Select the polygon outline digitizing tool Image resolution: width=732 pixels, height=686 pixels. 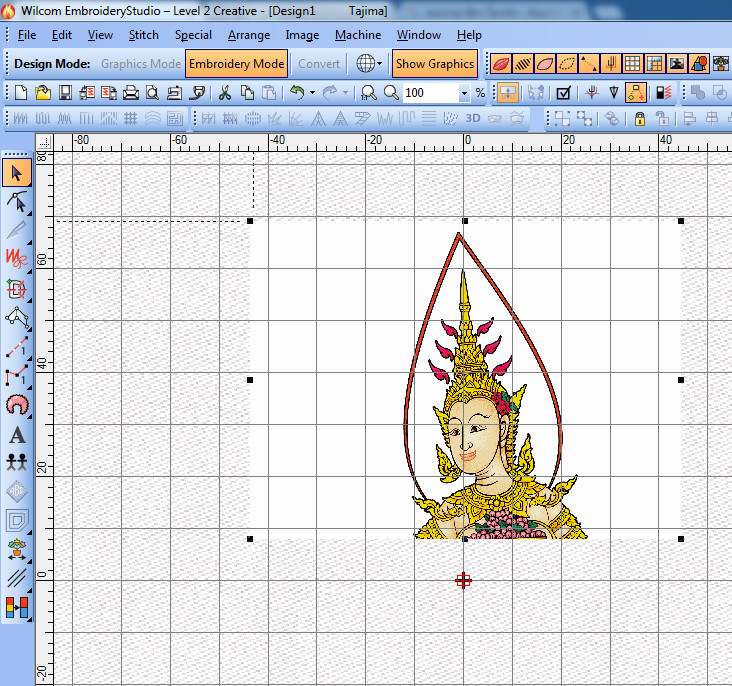coord(17,318)
